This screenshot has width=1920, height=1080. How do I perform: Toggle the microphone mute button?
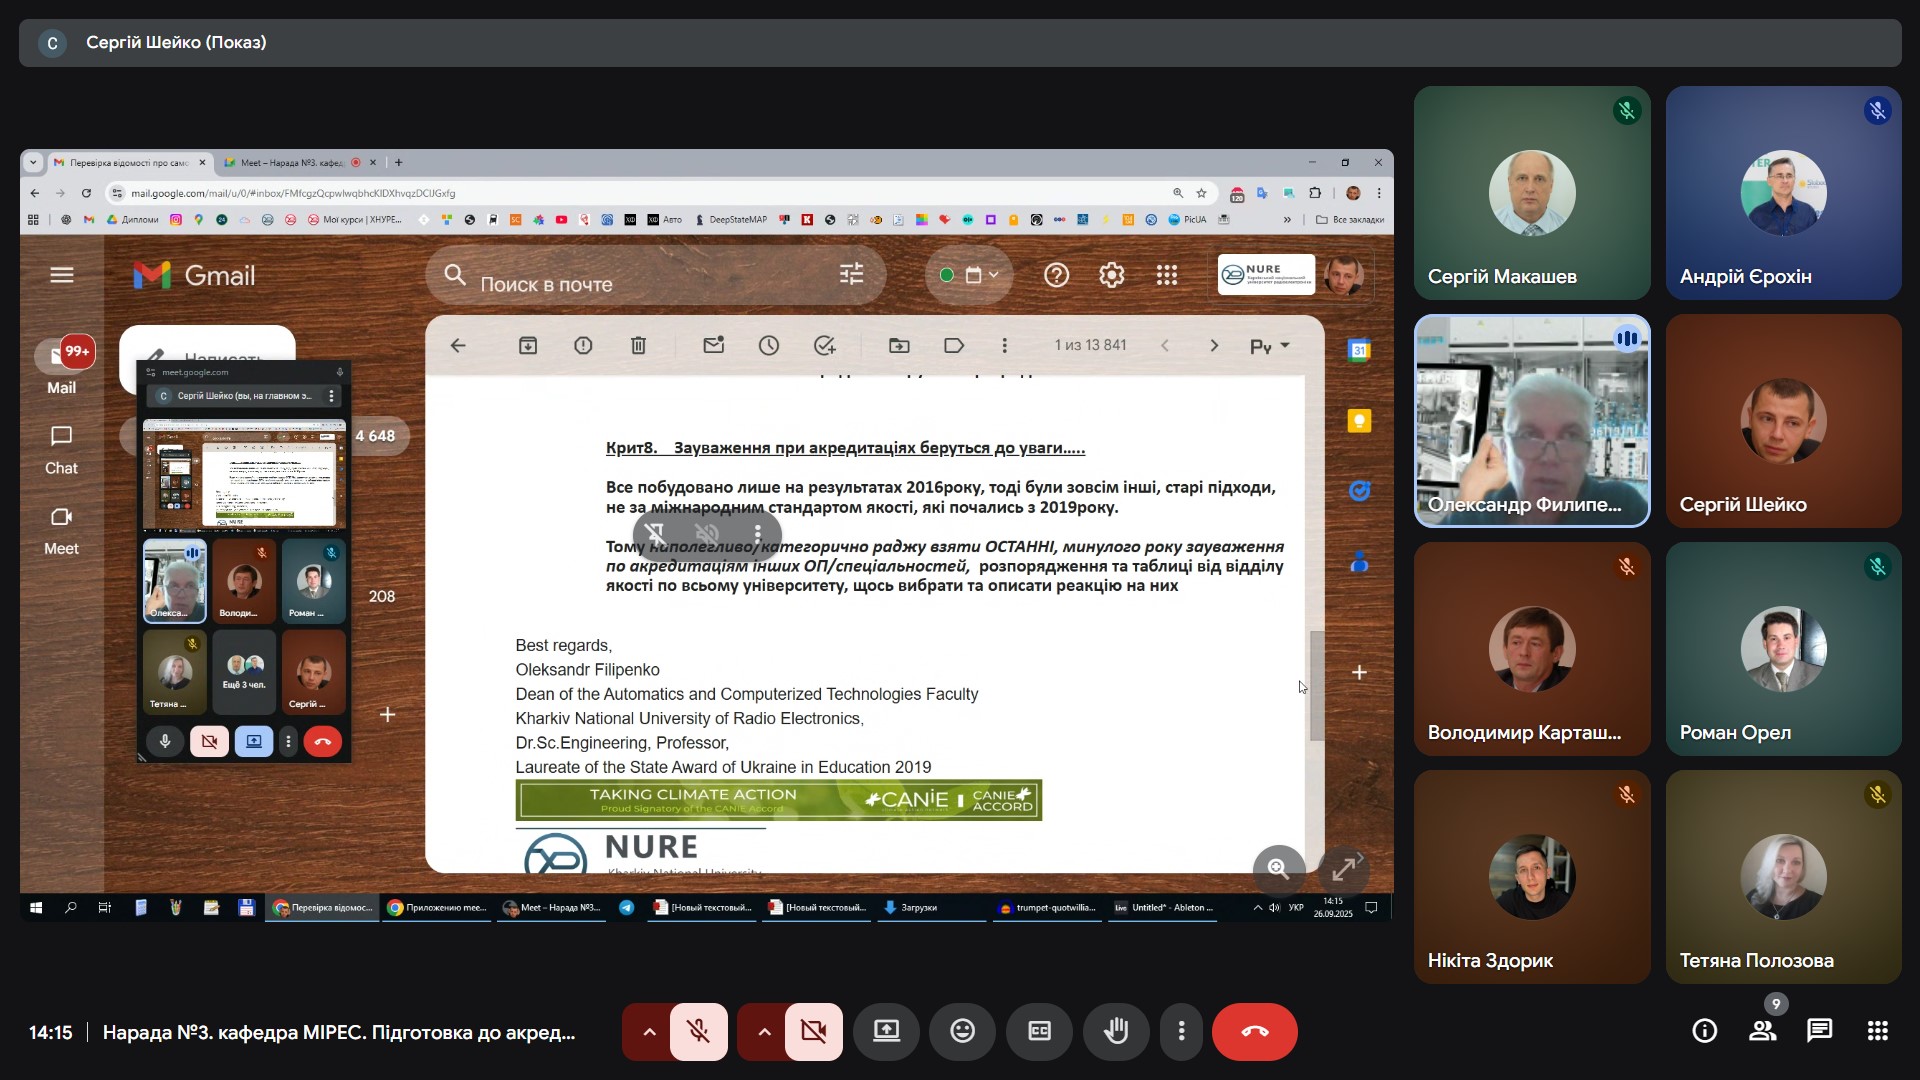pyautogui.click(x=699, y=1031)
